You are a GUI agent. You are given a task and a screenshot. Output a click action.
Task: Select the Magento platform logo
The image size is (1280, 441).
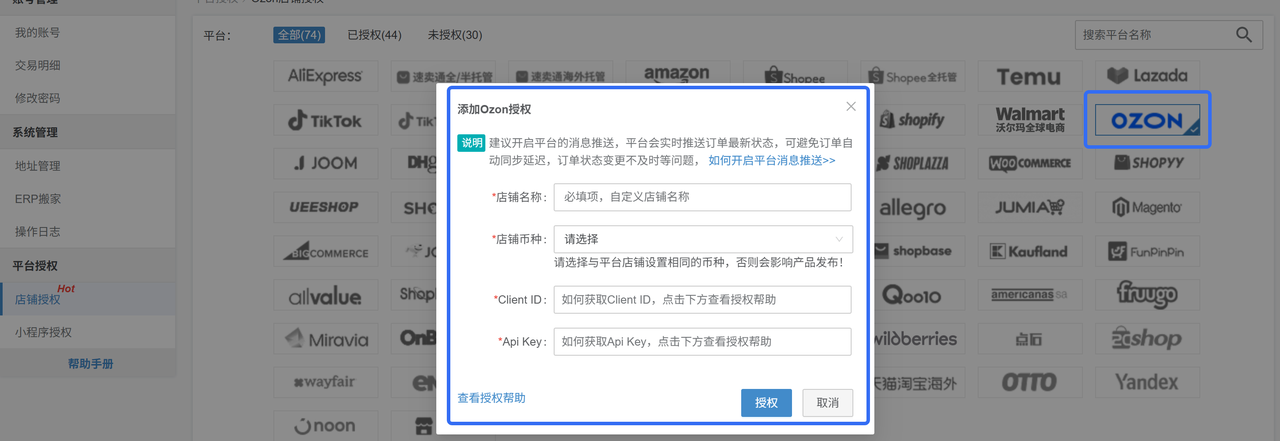1147,208
